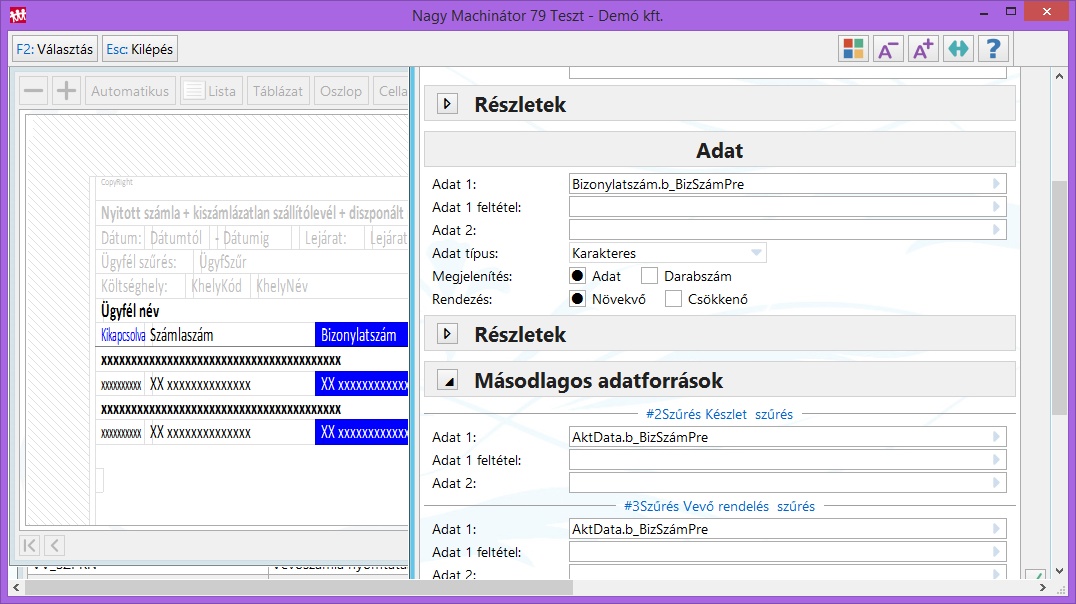Click scroll down arrow on right
This screenshot has width=1076, height=604.
tap(1059, 571)
